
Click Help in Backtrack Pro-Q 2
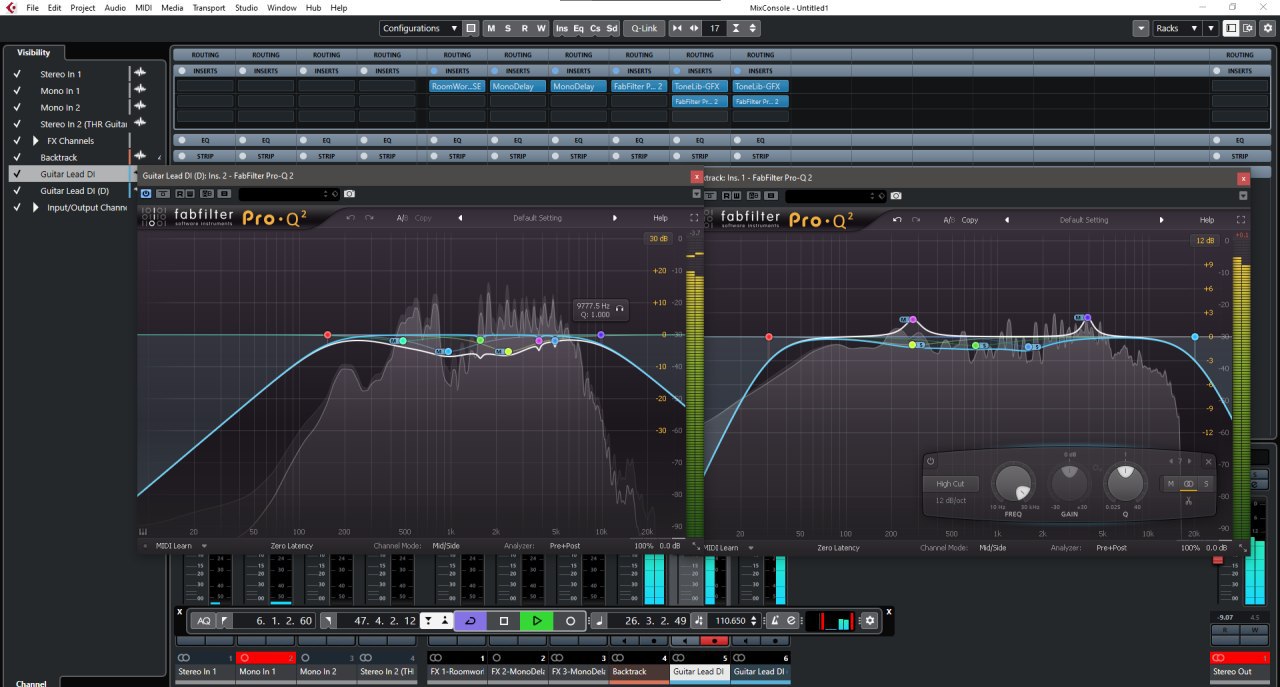pos(1207,220)
